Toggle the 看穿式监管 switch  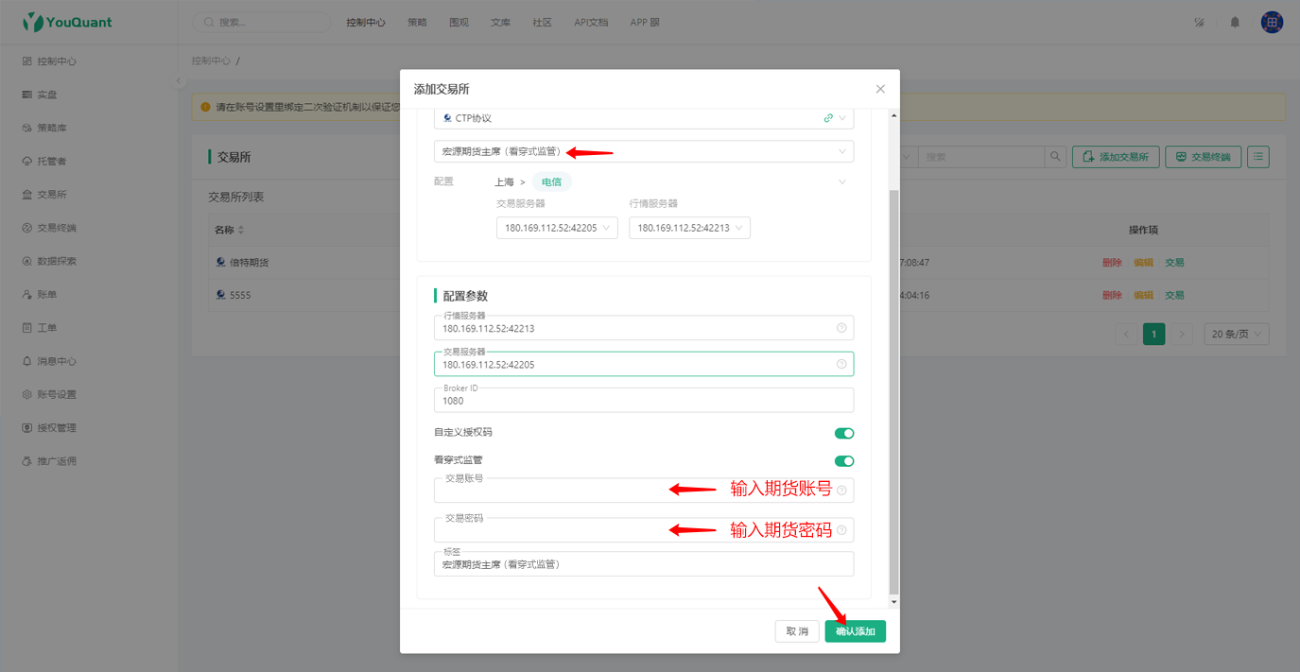coord(844,461)
